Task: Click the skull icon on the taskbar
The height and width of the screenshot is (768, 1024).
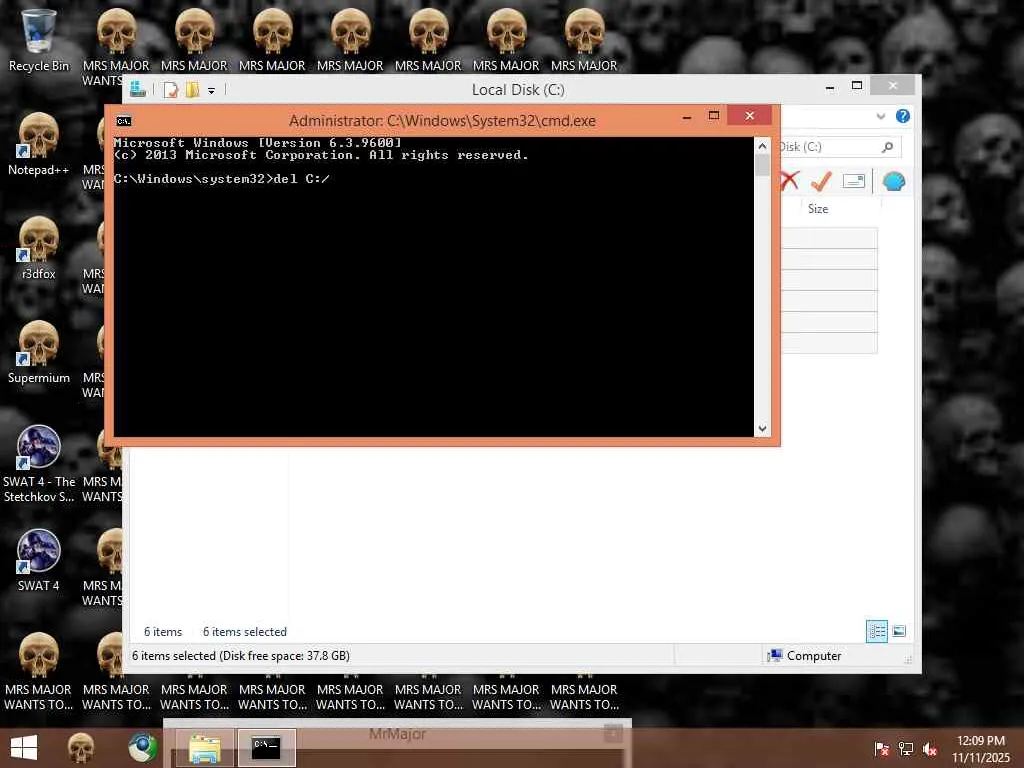Action: 81,748
